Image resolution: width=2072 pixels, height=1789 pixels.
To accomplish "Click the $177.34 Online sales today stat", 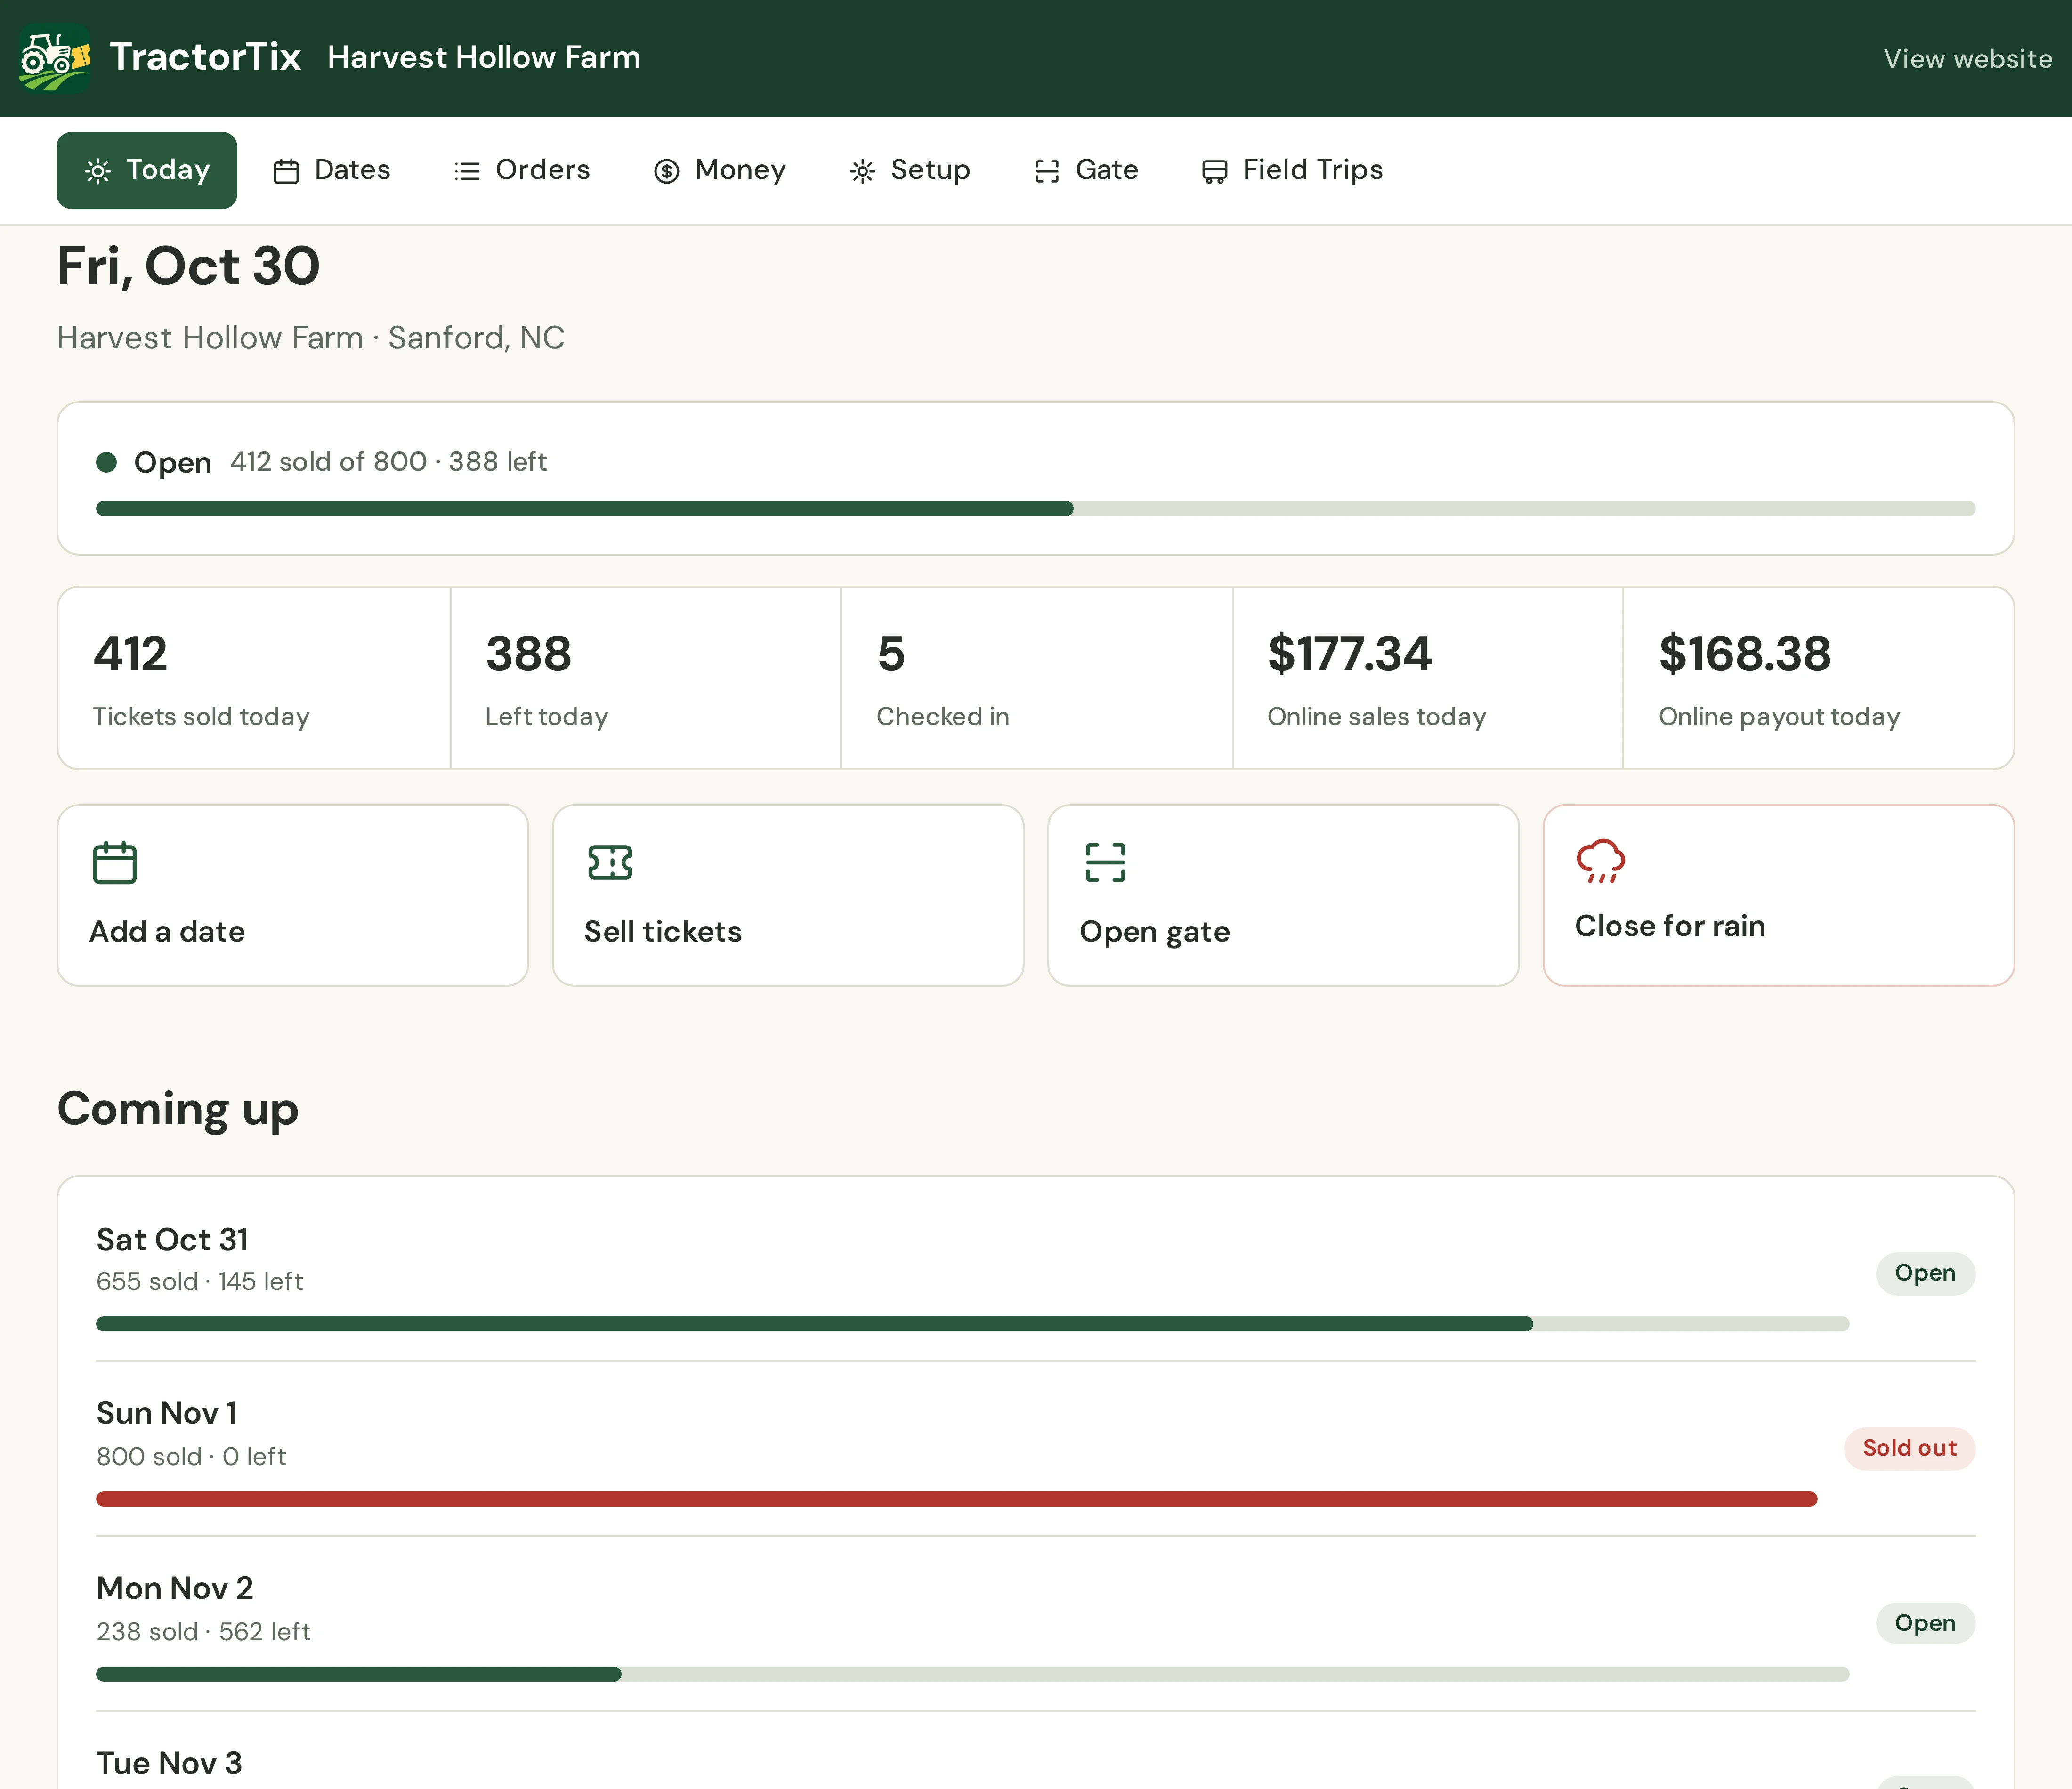I will tap(1428, 678).
